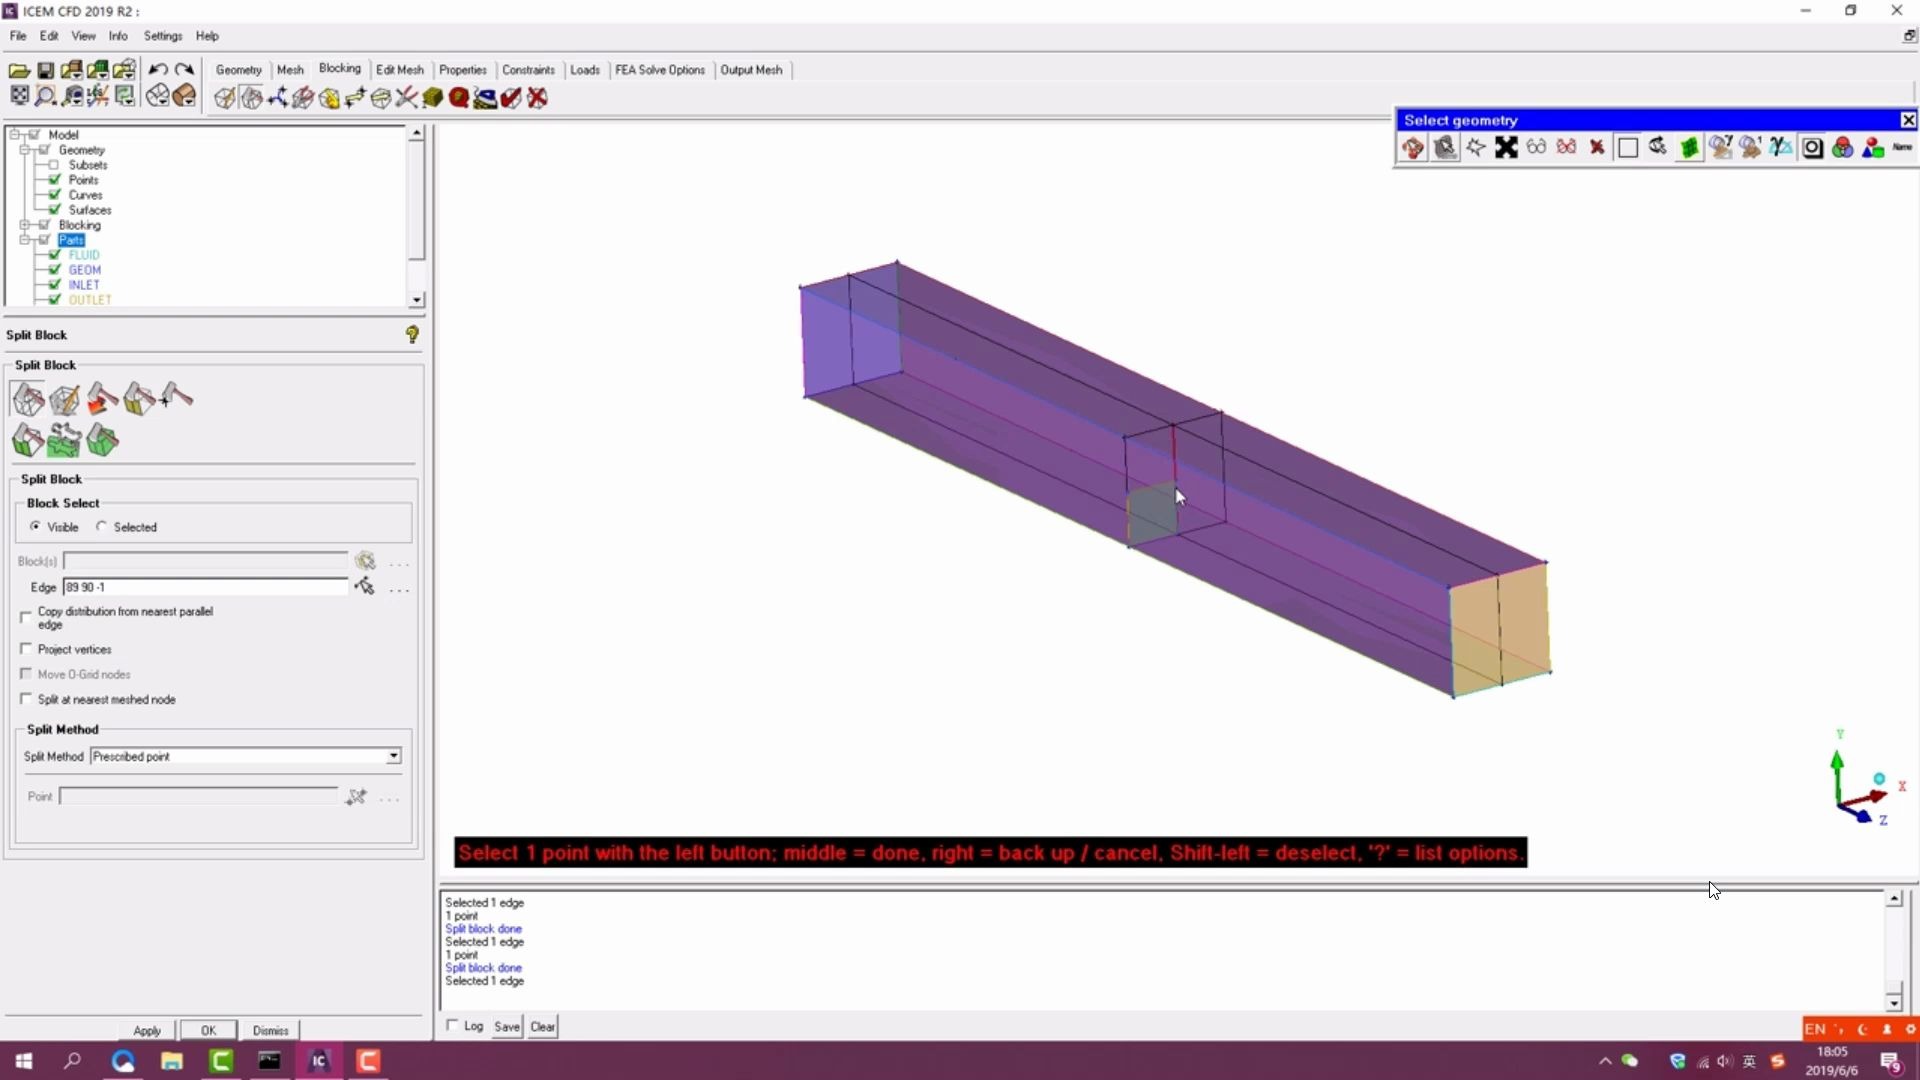Enable Copy distribution from nearest parallel edge
Viewport: 1920px width, 1080px height.
26,617
